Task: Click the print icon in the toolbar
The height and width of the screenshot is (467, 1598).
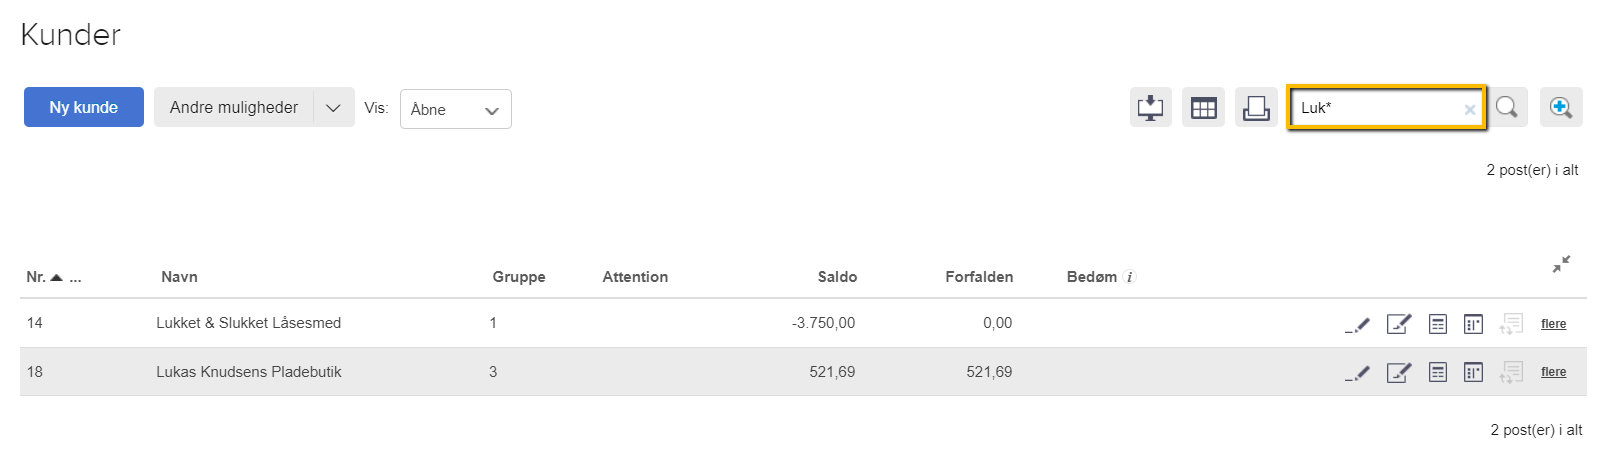Action: click(x=1256, y=107)
